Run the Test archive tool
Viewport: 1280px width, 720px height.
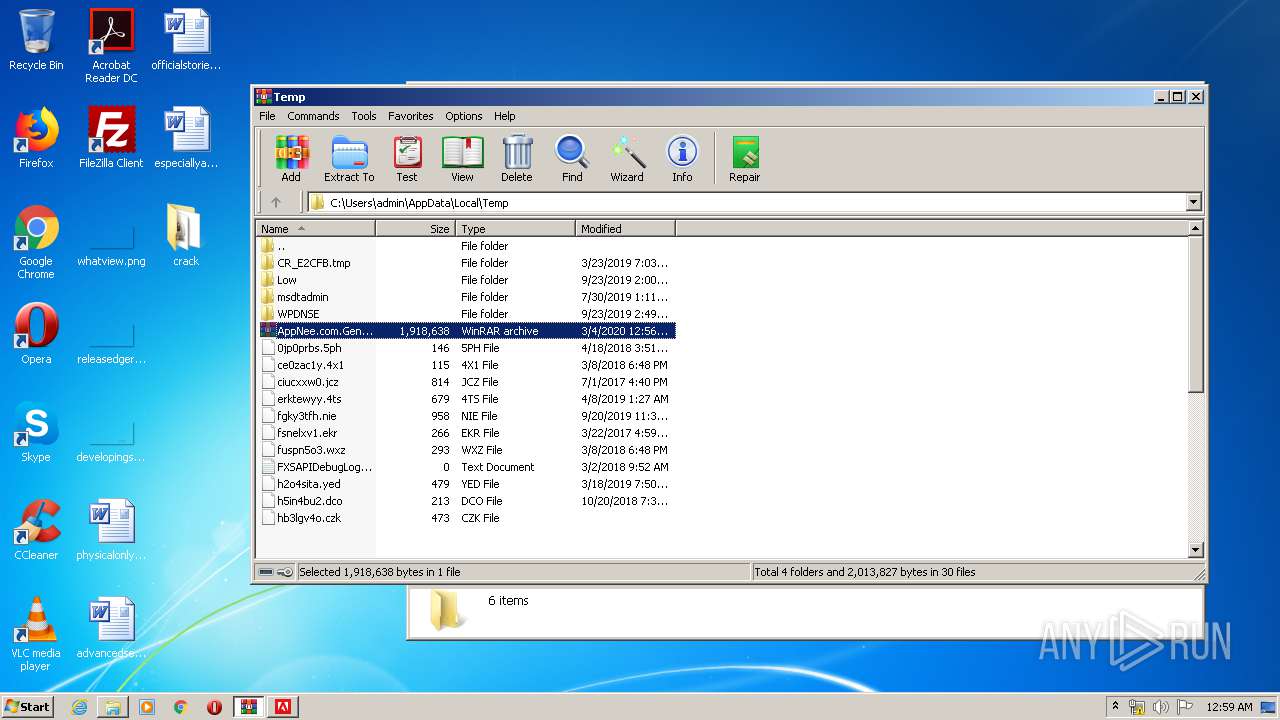pyautogui.click(x=407, y=159)
